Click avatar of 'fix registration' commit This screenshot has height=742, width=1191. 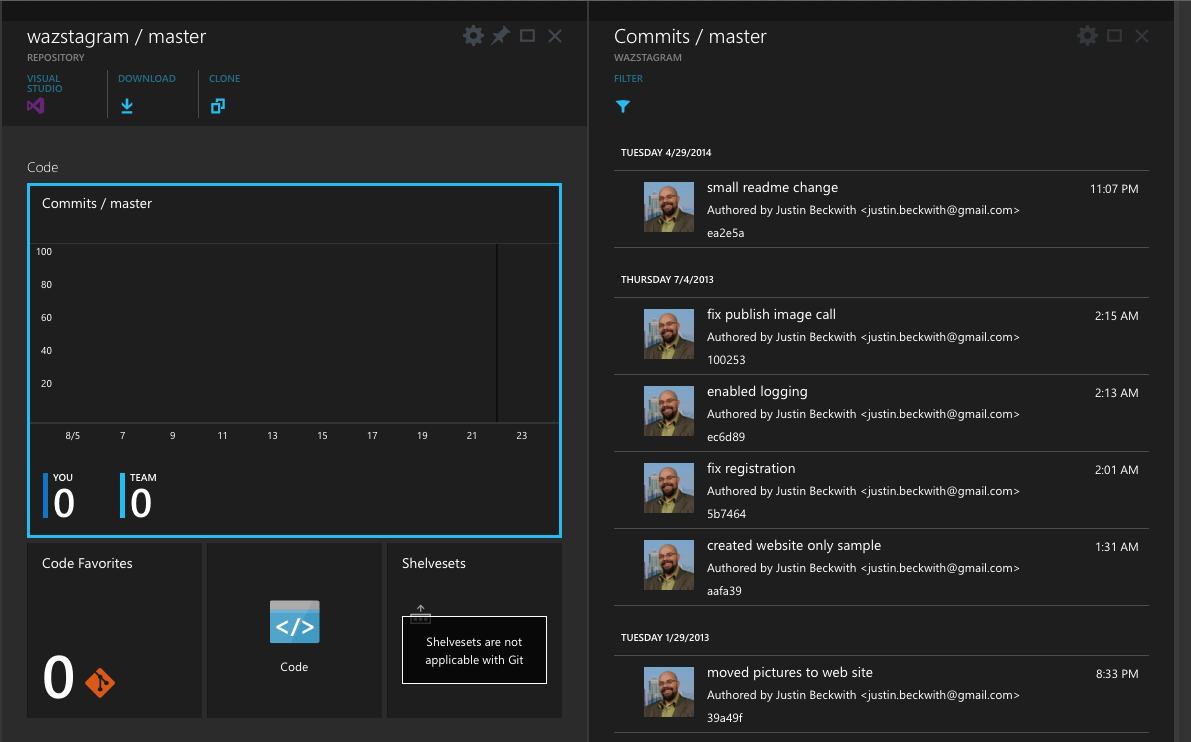(668, 488)
